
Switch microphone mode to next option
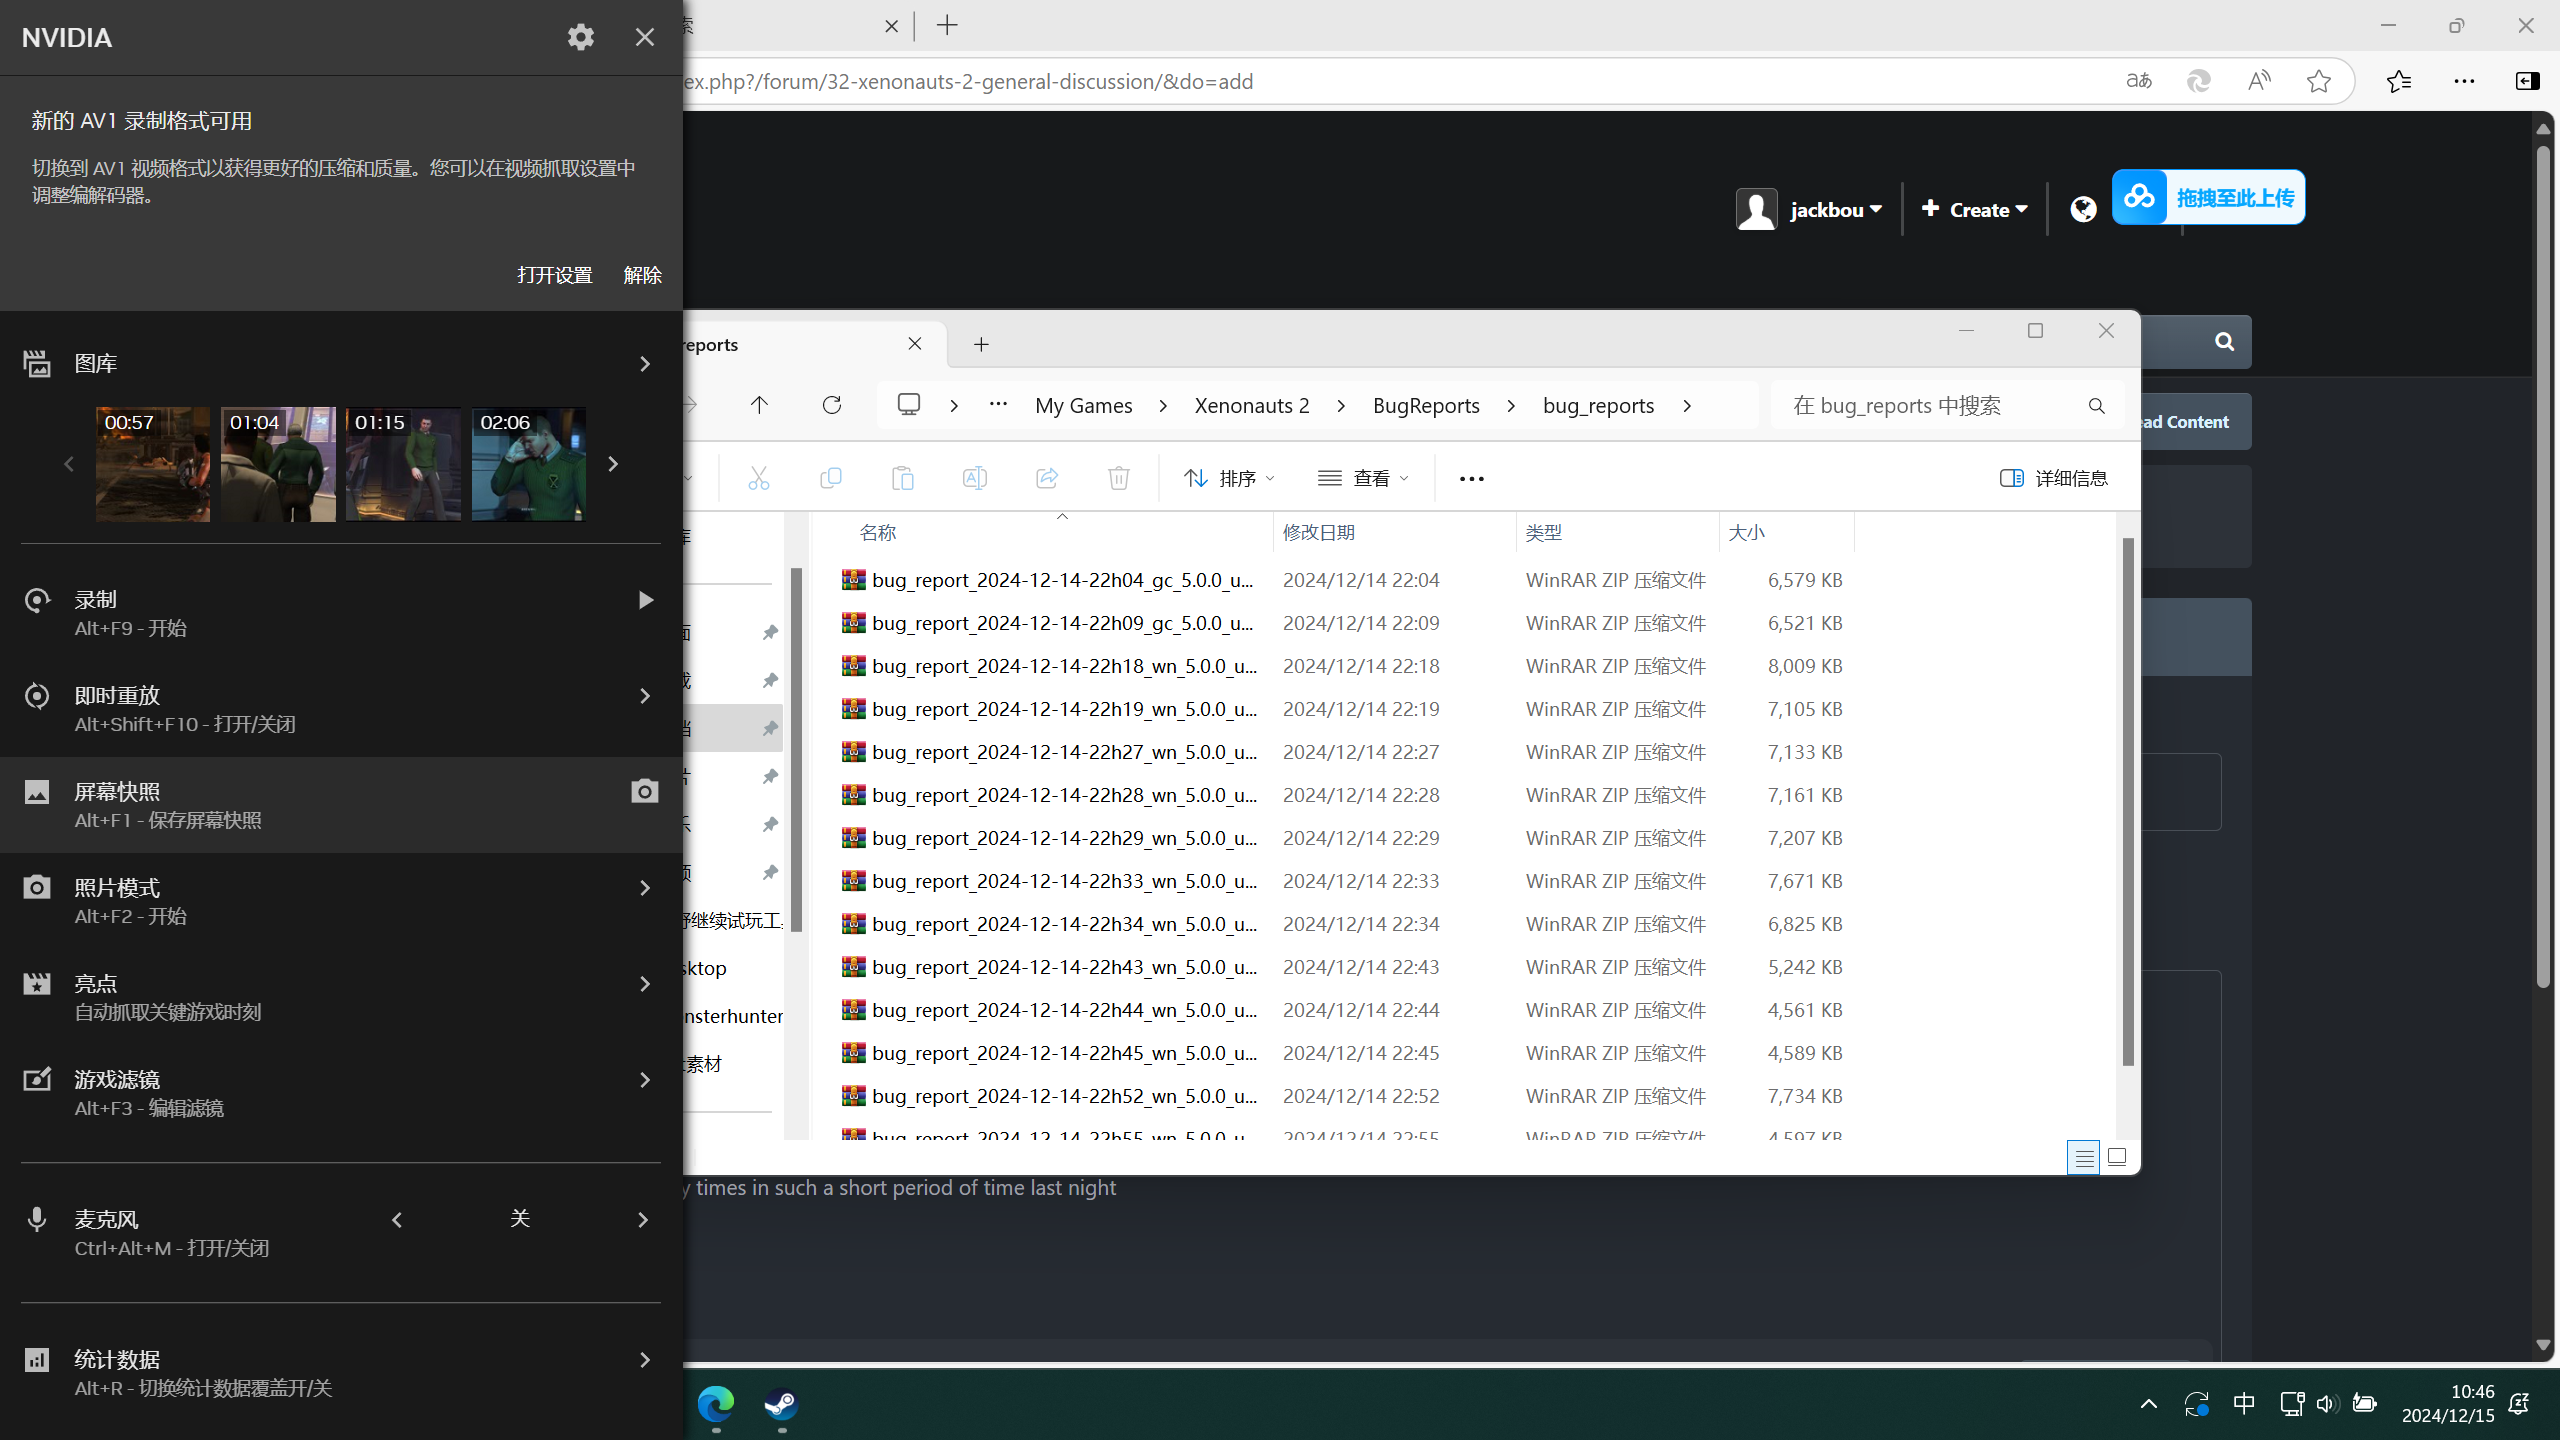(x=643, y=1220)
